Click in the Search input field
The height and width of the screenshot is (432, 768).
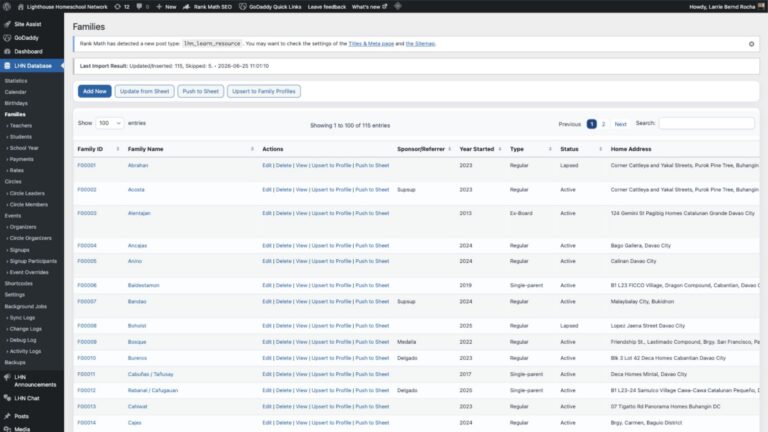coord(707,123)
